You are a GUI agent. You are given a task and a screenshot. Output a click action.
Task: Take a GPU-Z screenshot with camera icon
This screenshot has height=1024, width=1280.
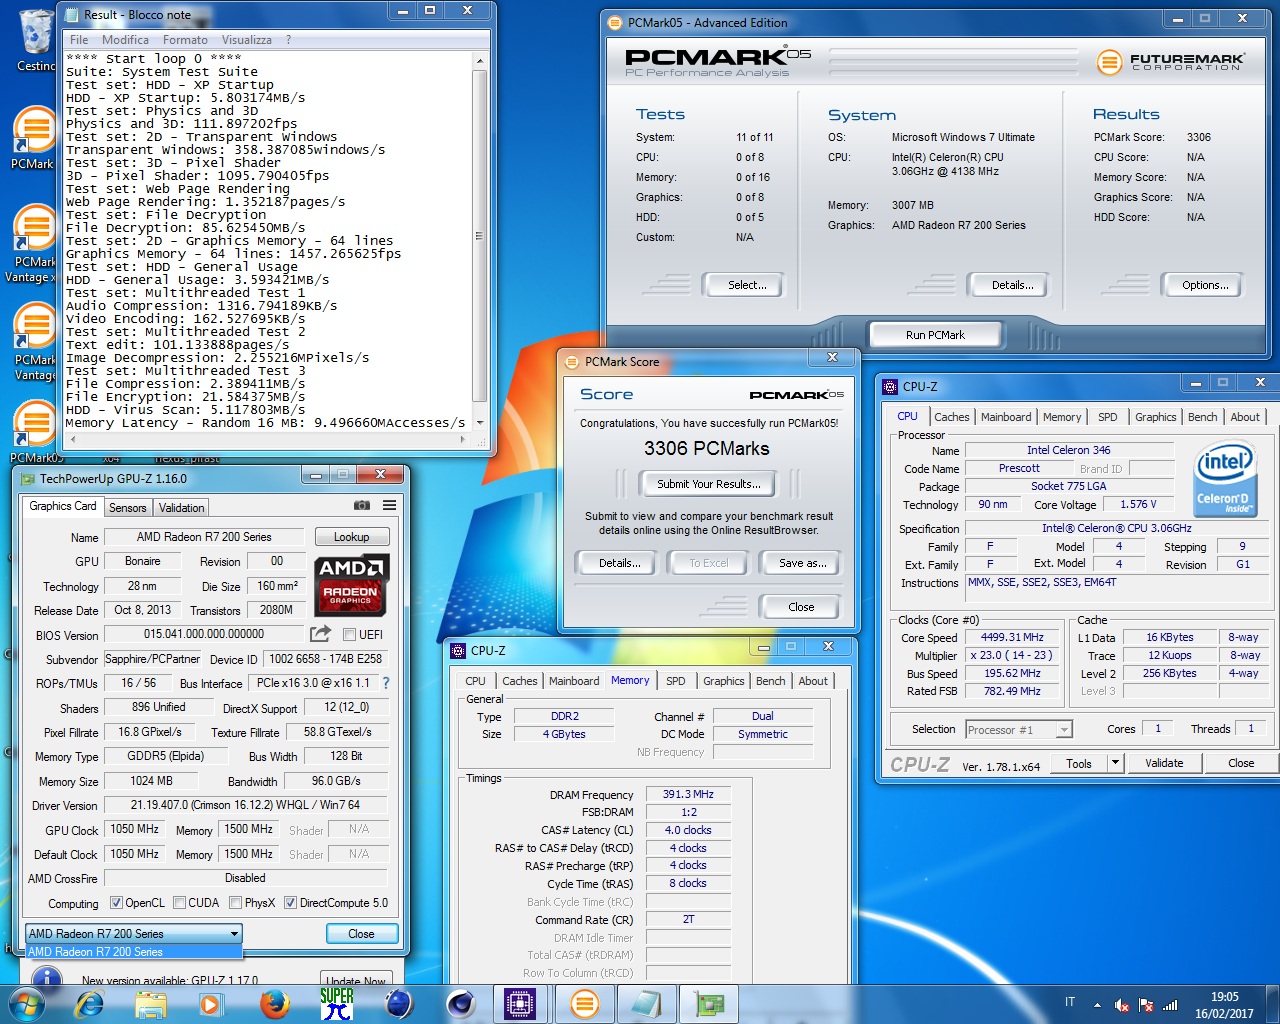coord(362,506)
